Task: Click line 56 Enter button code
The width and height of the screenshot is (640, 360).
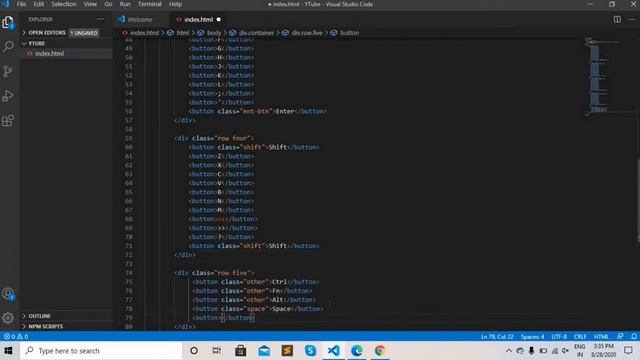Action: [x=258, y=111]
